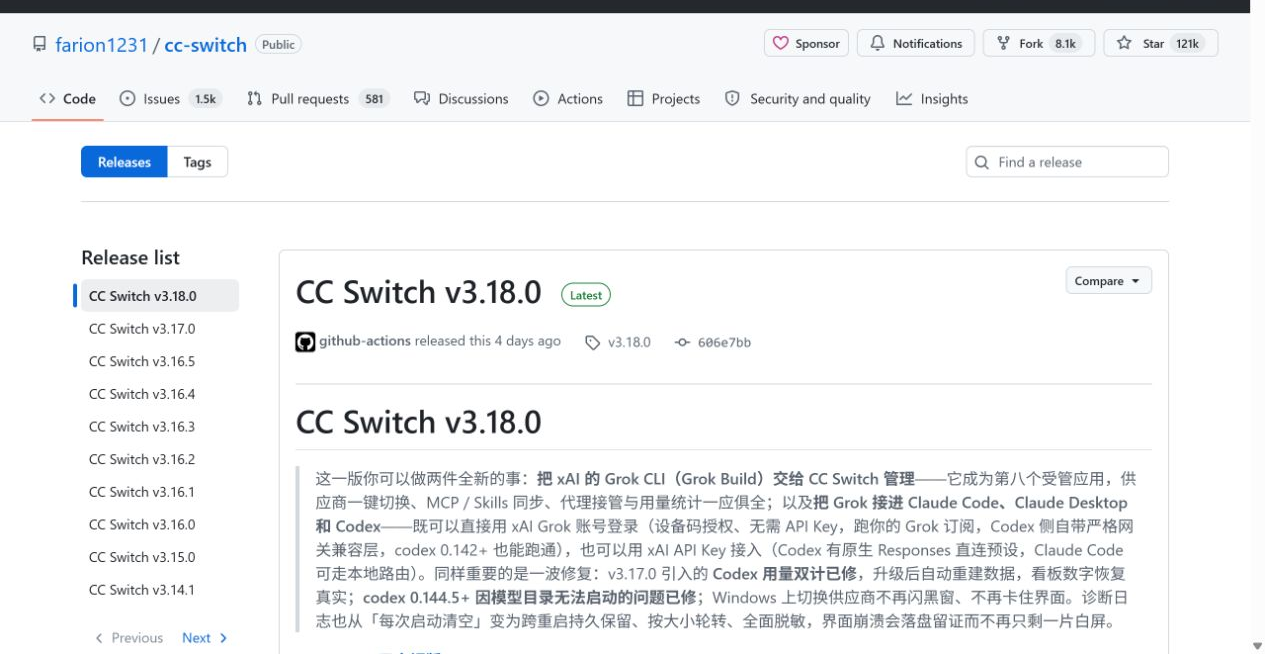Click the Issues circle-dot icon
Screen dimensions: 1265x654
127,98
